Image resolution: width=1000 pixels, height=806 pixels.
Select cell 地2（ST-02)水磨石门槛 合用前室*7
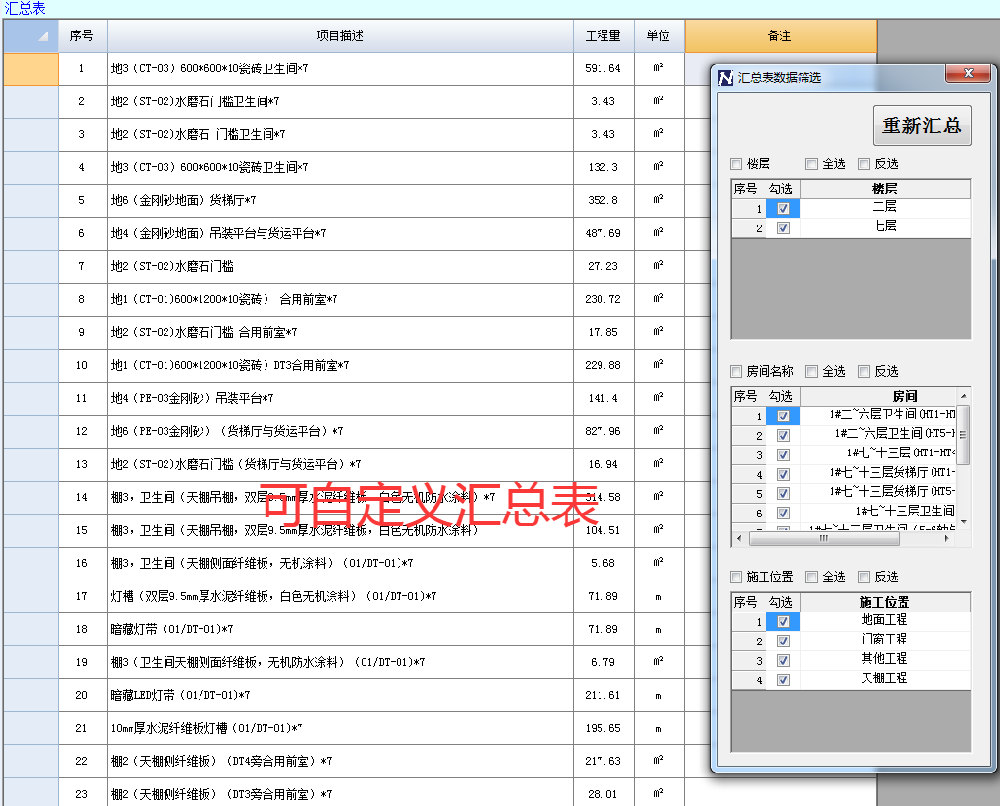(x=340, y=332)
